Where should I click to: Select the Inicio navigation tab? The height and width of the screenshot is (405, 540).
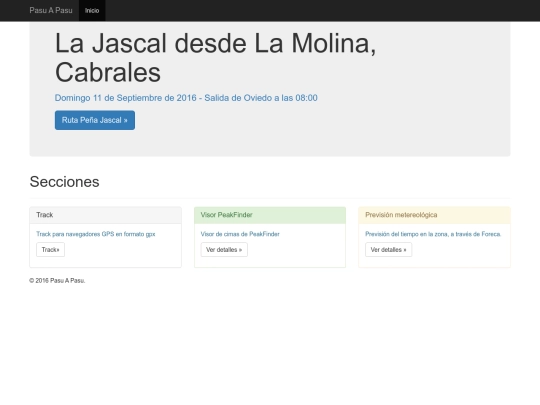pyautogui.click(x=92, y=10)
